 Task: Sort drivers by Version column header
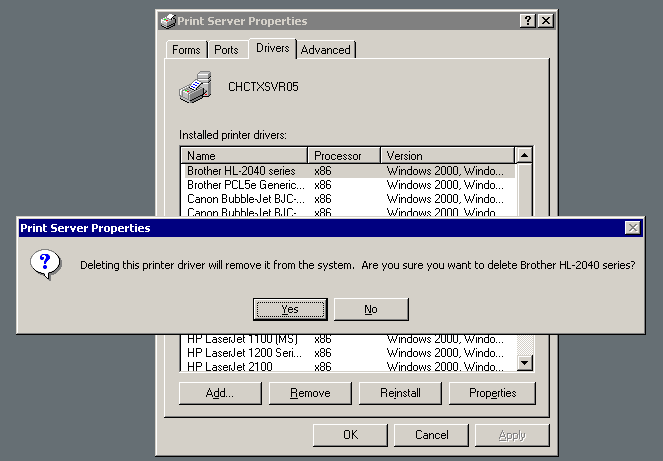point(448,156)
